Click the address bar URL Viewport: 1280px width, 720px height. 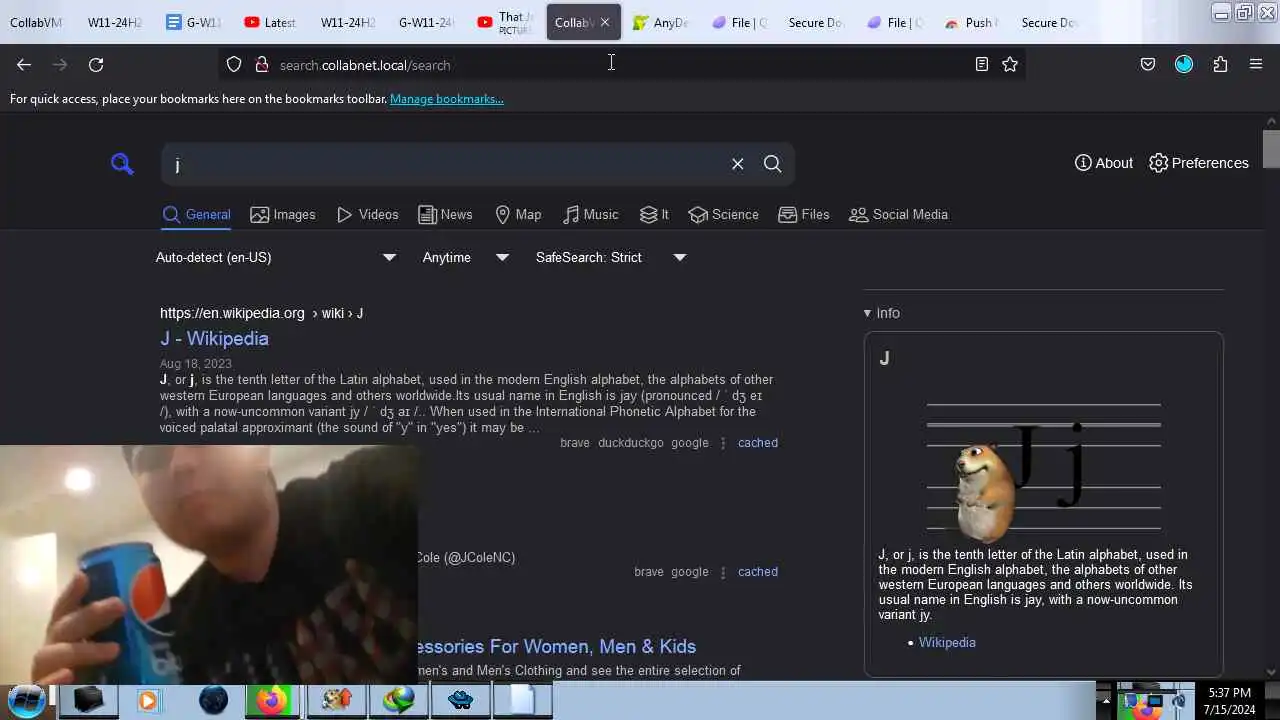(365, 65)
